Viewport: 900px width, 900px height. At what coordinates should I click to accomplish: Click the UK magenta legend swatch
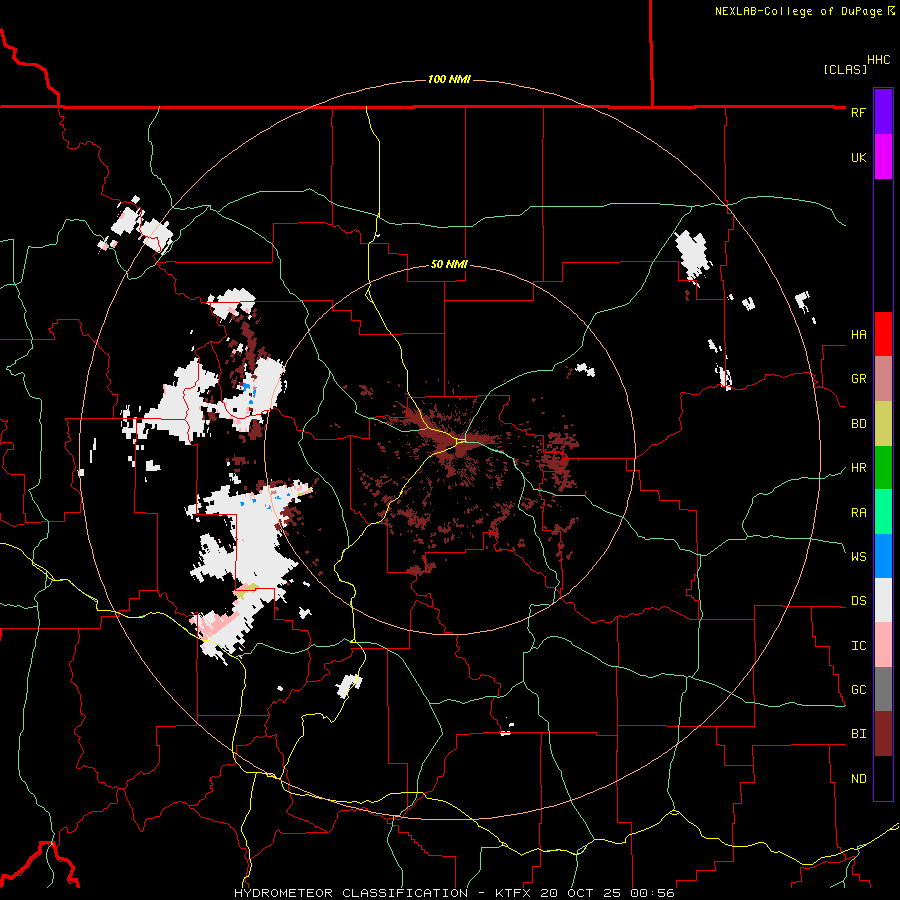pos(883,157)
